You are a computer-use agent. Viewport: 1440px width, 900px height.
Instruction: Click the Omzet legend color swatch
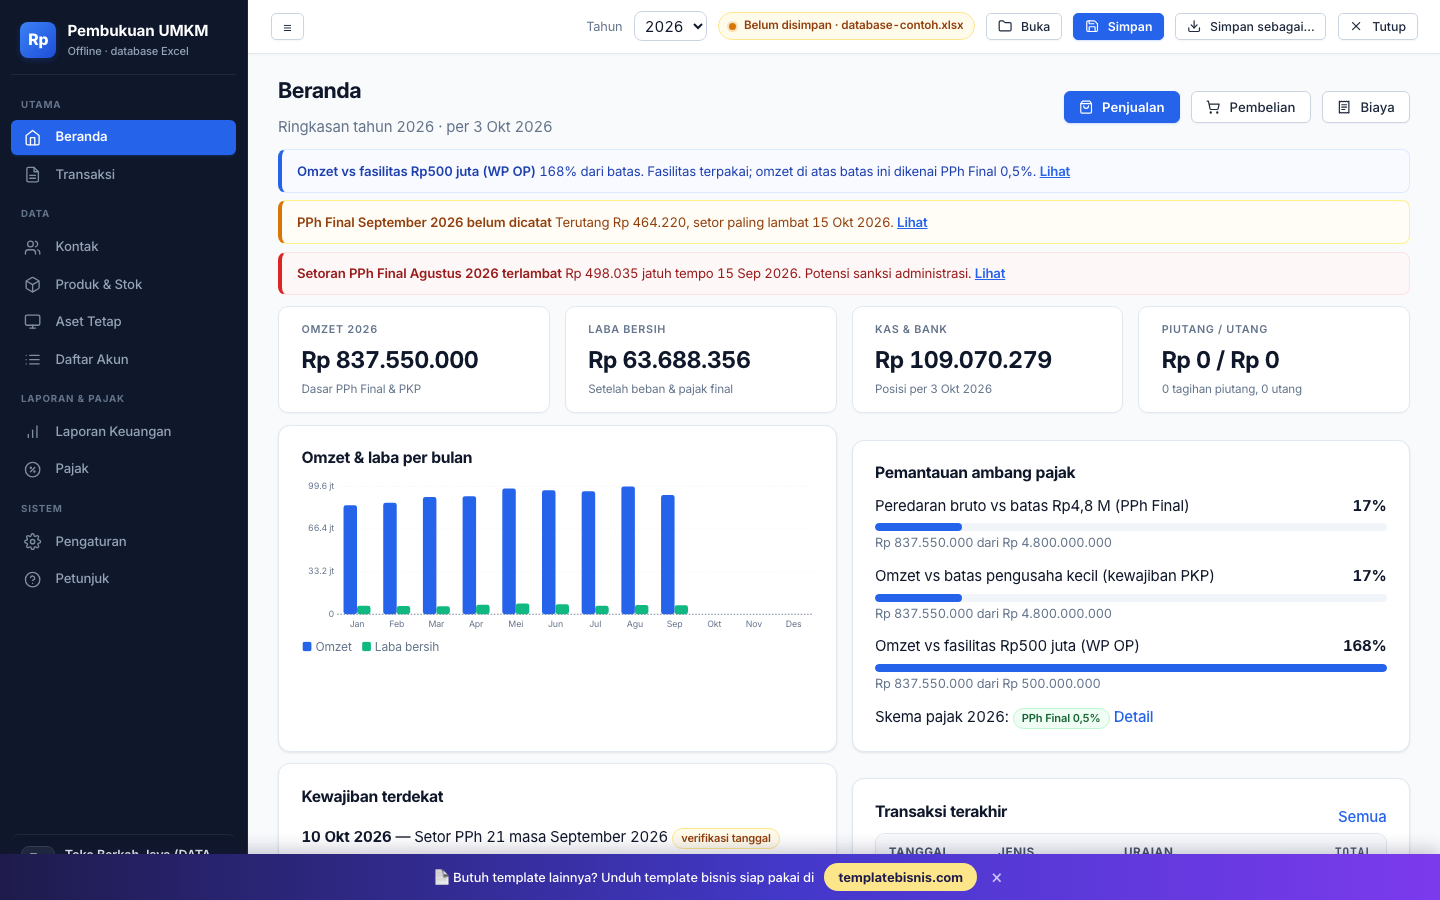tap(307, 647)
